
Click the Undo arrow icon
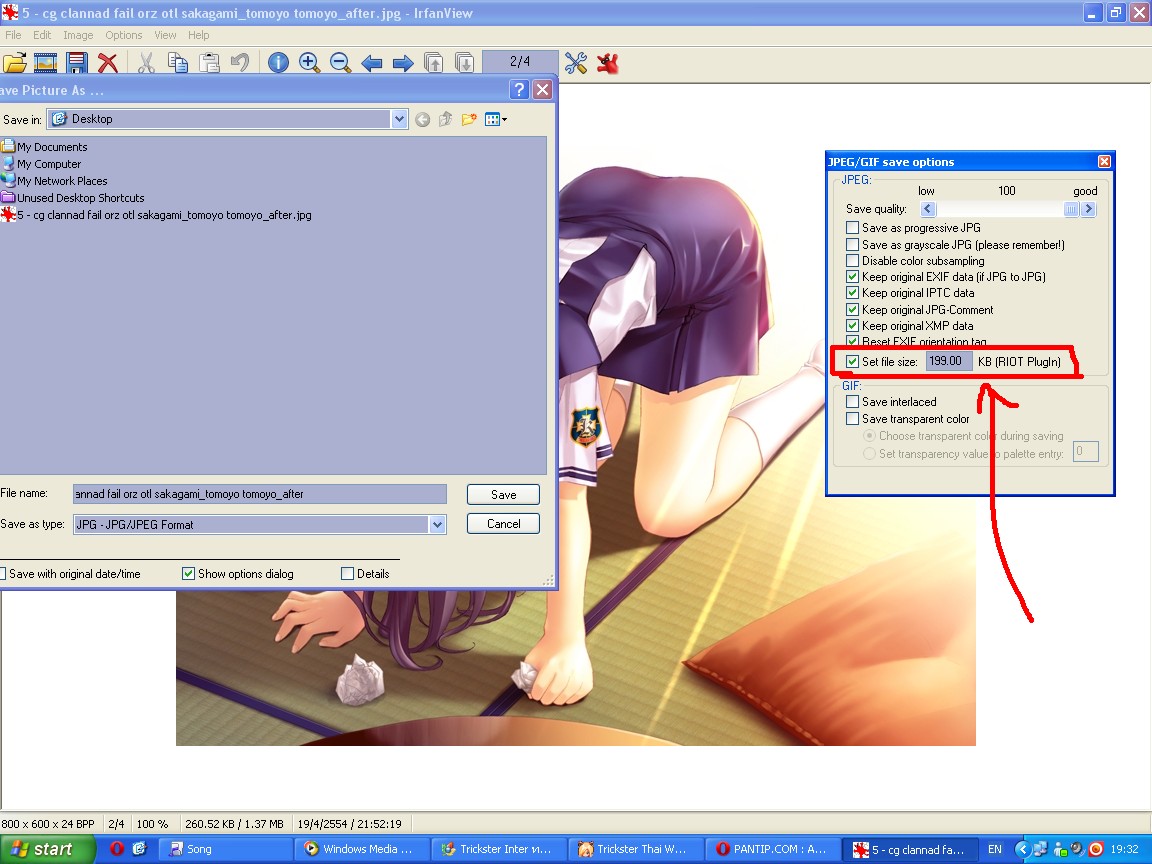coord(240,63)
